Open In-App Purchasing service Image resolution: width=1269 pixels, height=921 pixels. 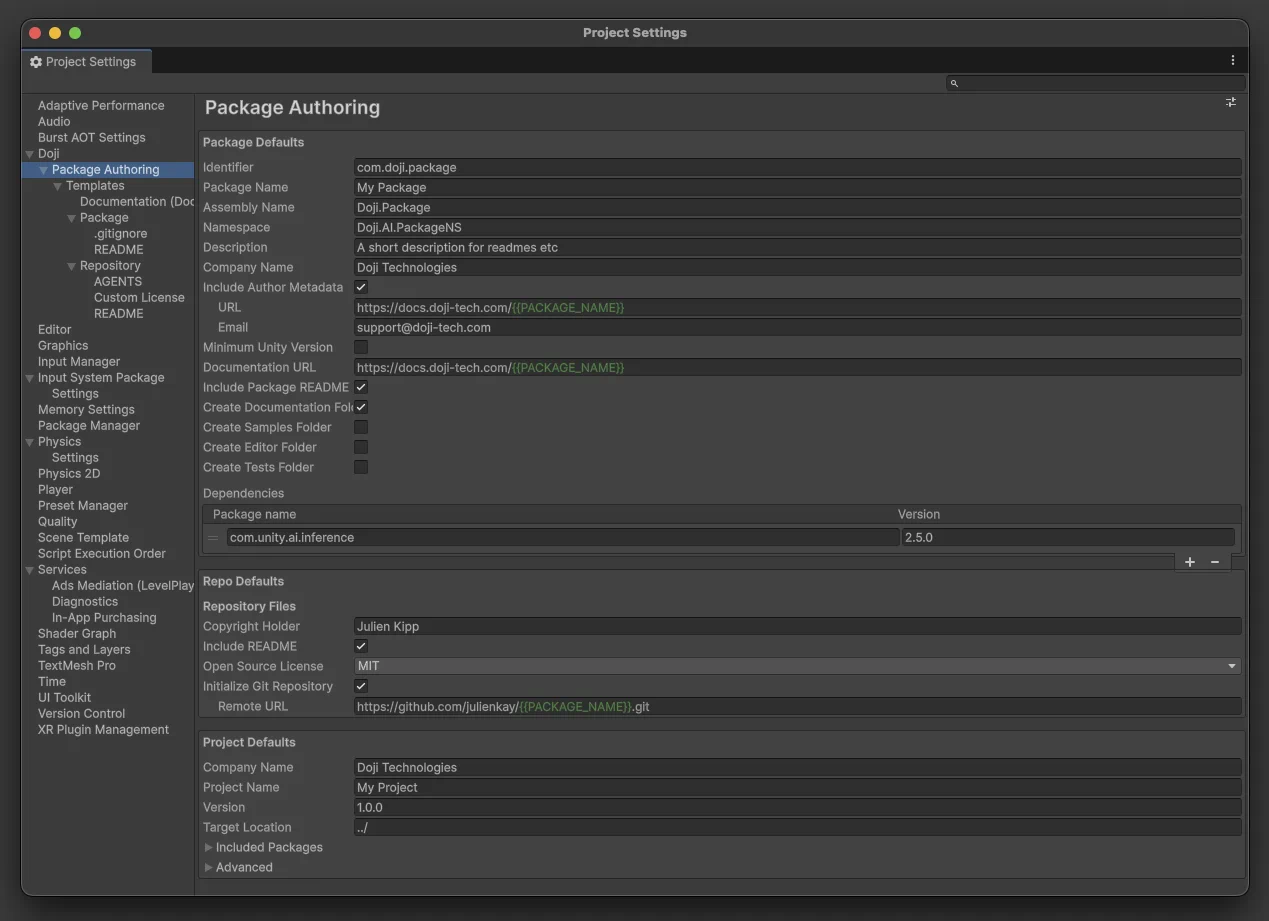tap(104, 617)
